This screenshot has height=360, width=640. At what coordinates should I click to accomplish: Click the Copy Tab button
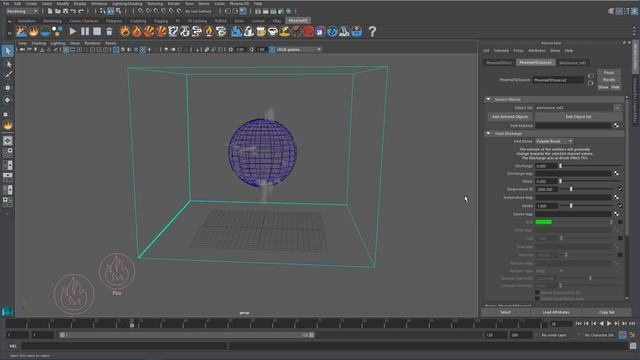(607, 312)
